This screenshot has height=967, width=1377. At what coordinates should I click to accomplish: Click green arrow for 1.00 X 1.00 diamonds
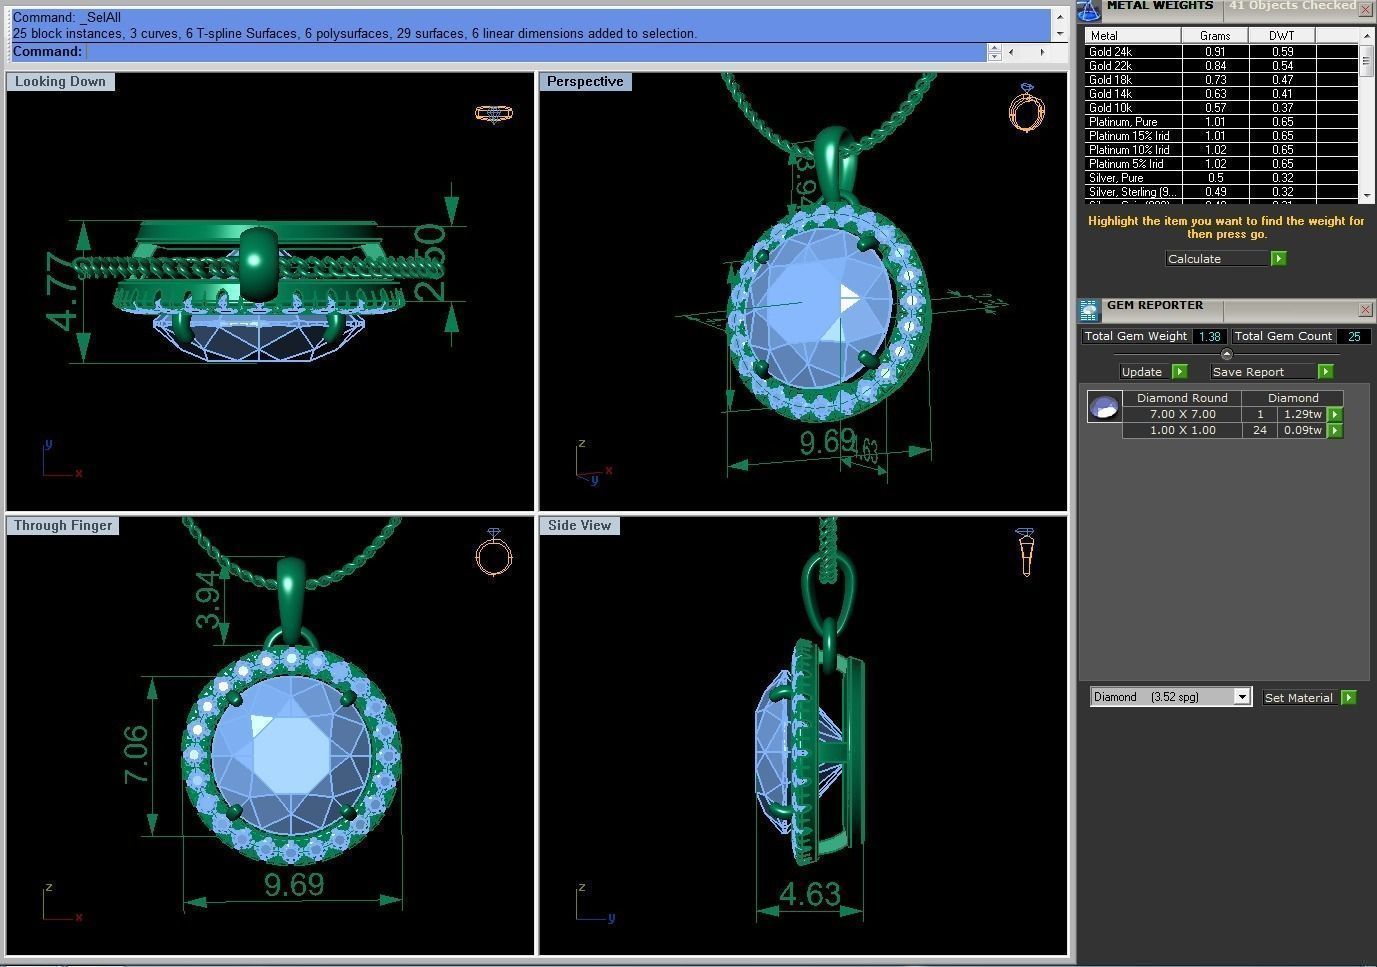pos(1334,430)
